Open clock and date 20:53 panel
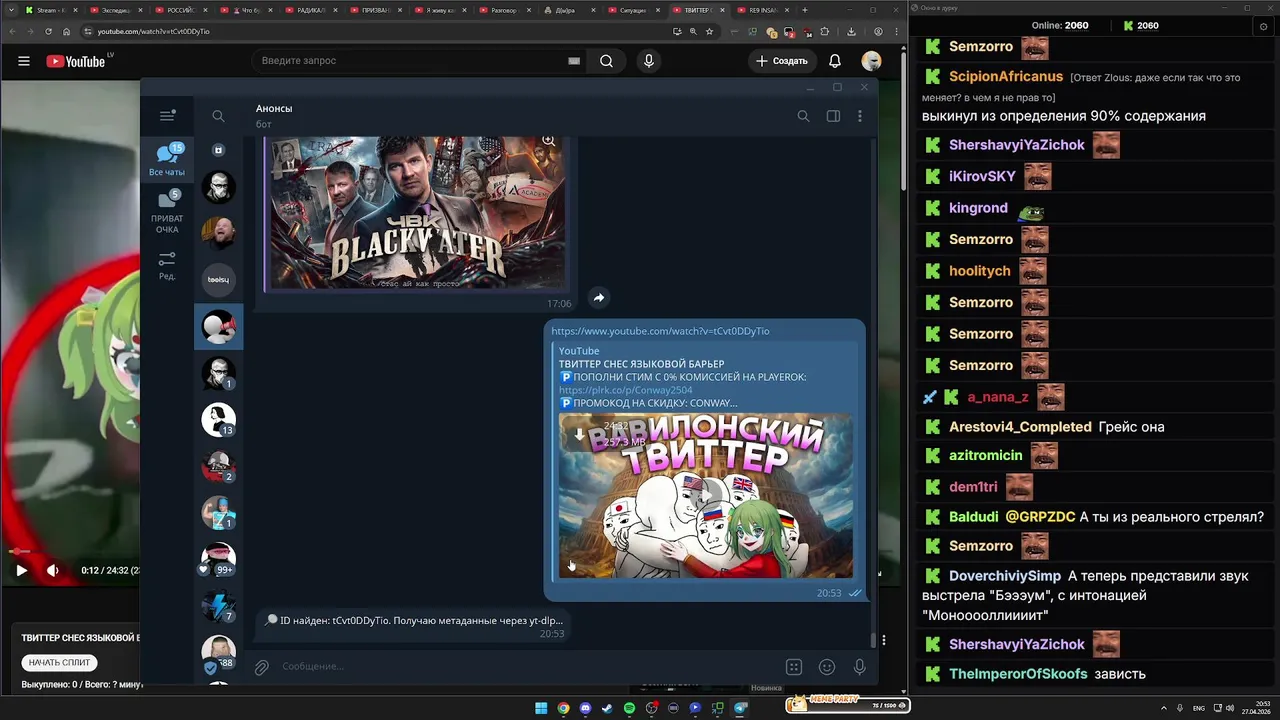The width and height of the screenshot is (1280, 720). 1255,708
